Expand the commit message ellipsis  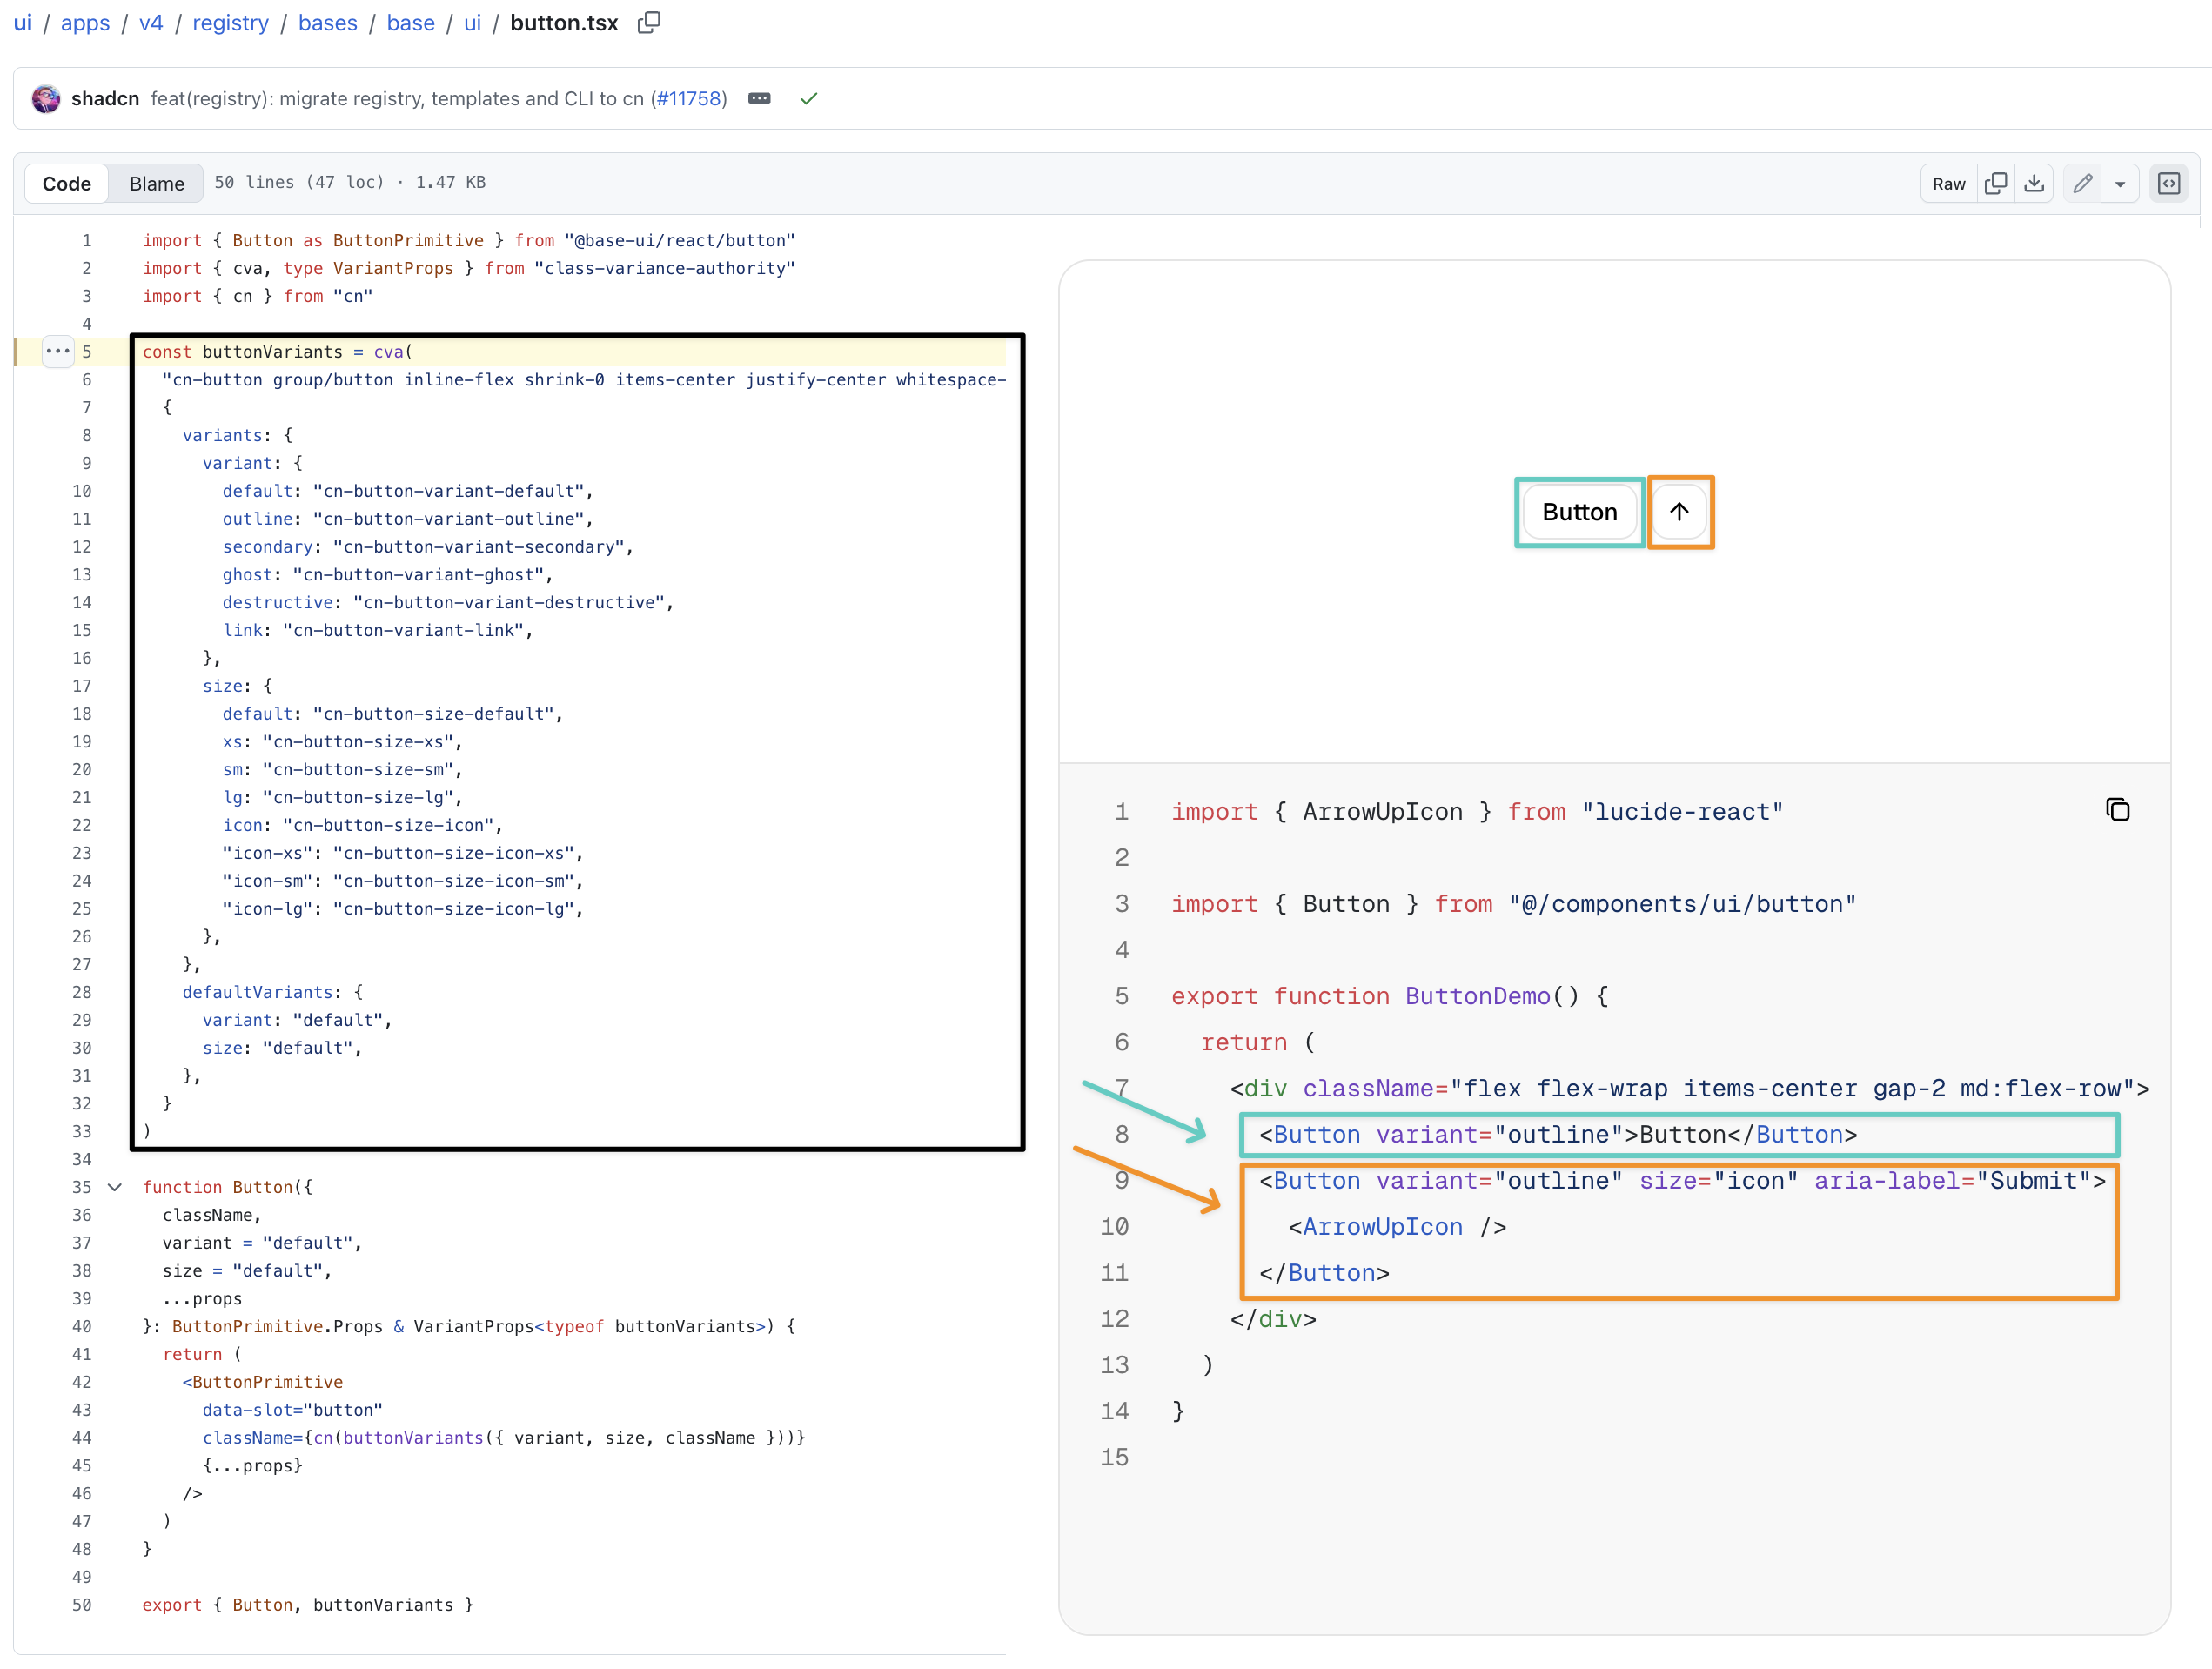[759, 98]
